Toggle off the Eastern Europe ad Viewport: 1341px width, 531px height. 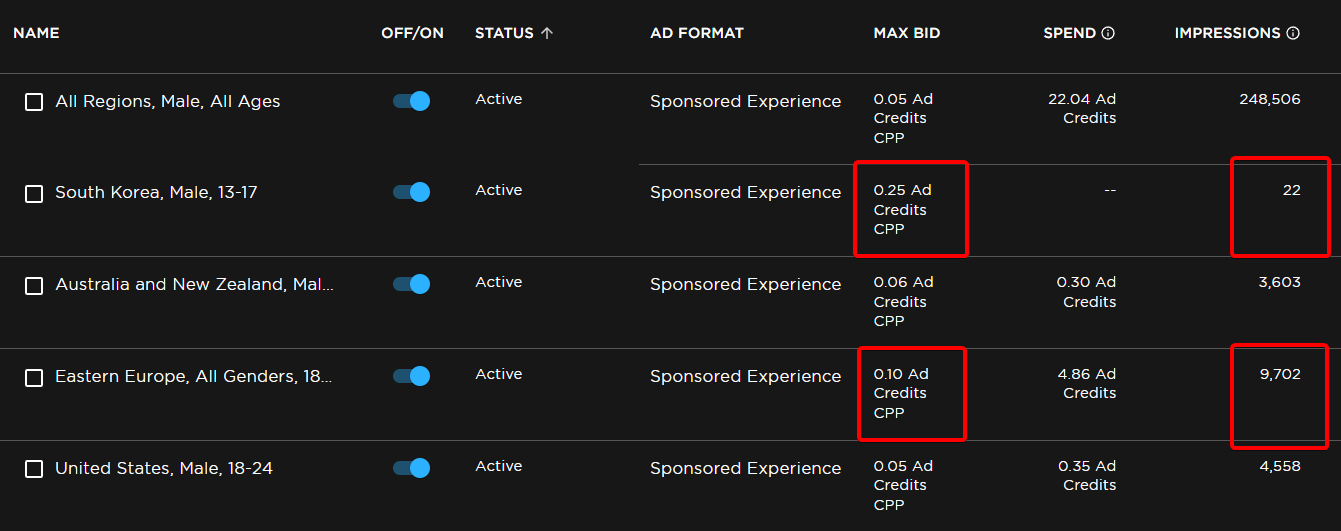pyautogui.click(x=411, y=376)
